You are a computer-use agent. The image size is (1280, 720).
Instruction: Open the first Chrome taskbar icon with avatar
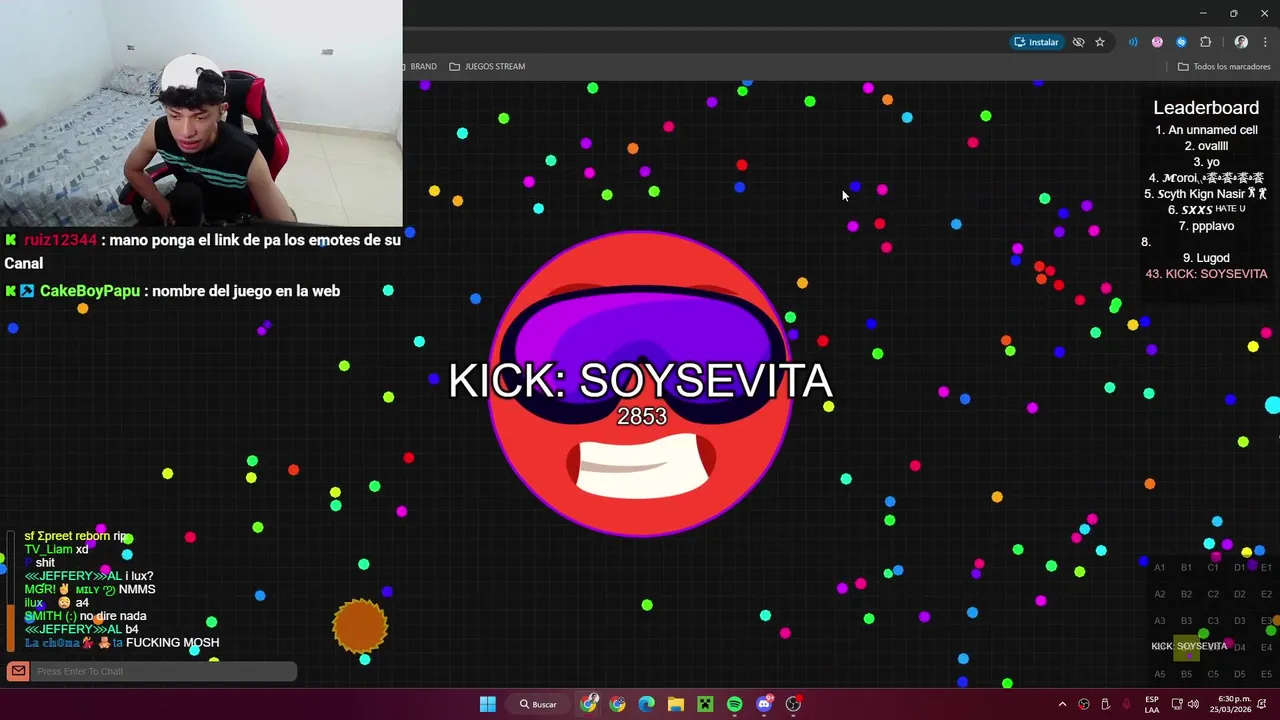[589, 704]
